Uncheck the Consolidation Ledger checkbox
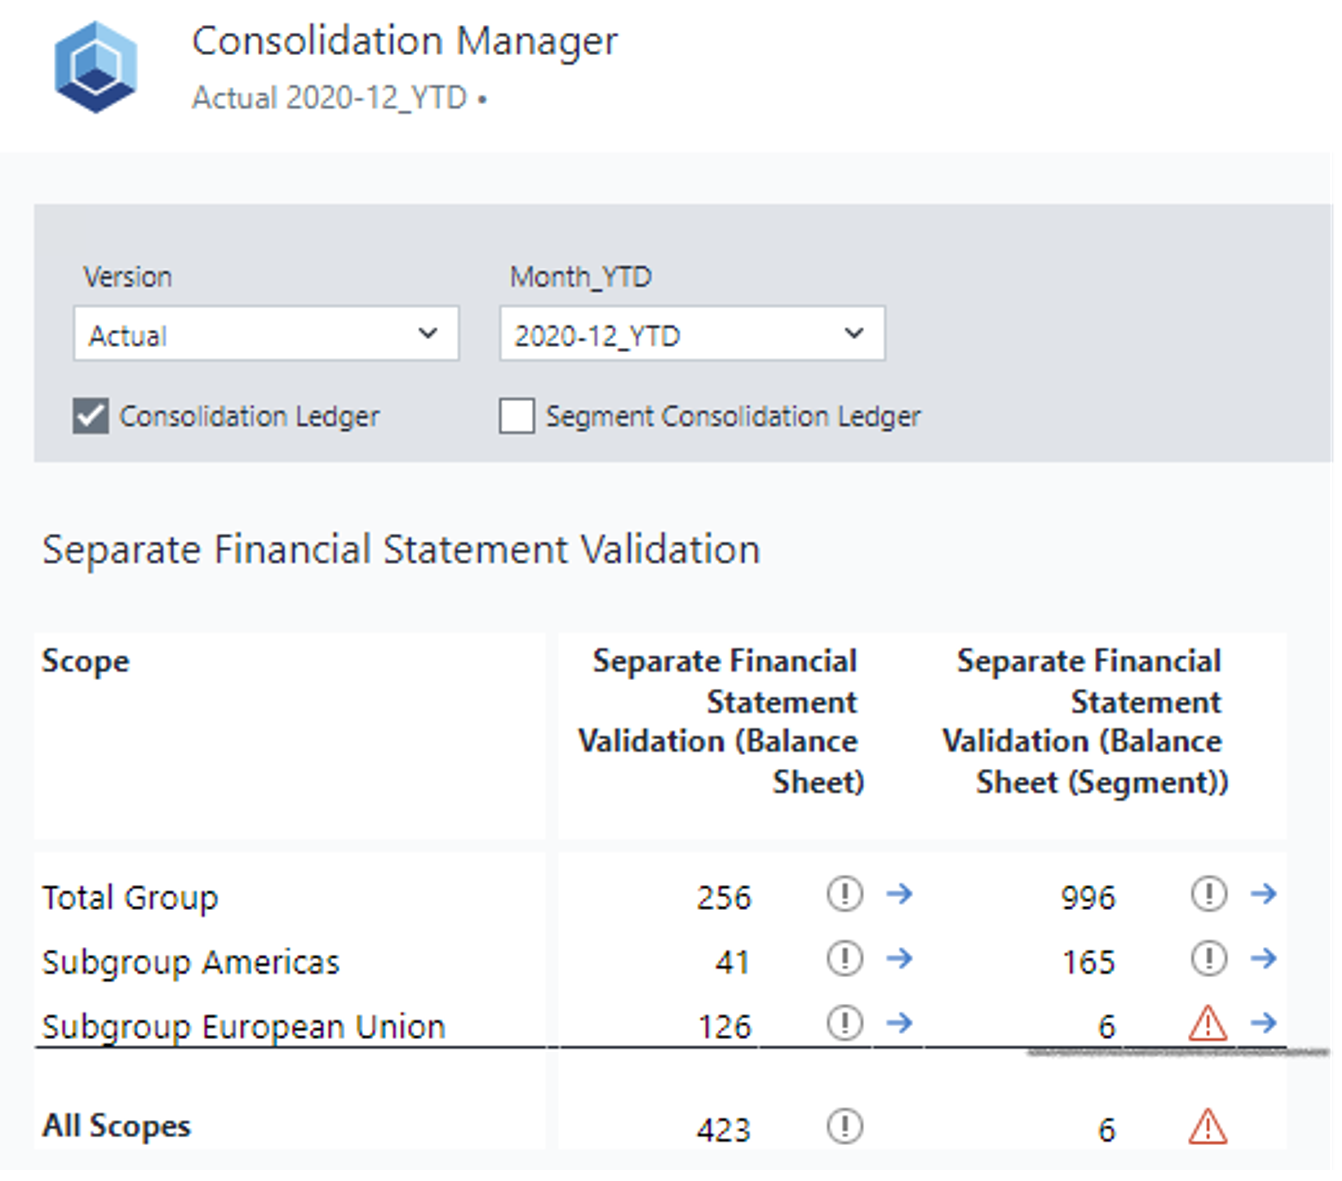This screenshot has width=1342, height=1181. tap(91, 415)
